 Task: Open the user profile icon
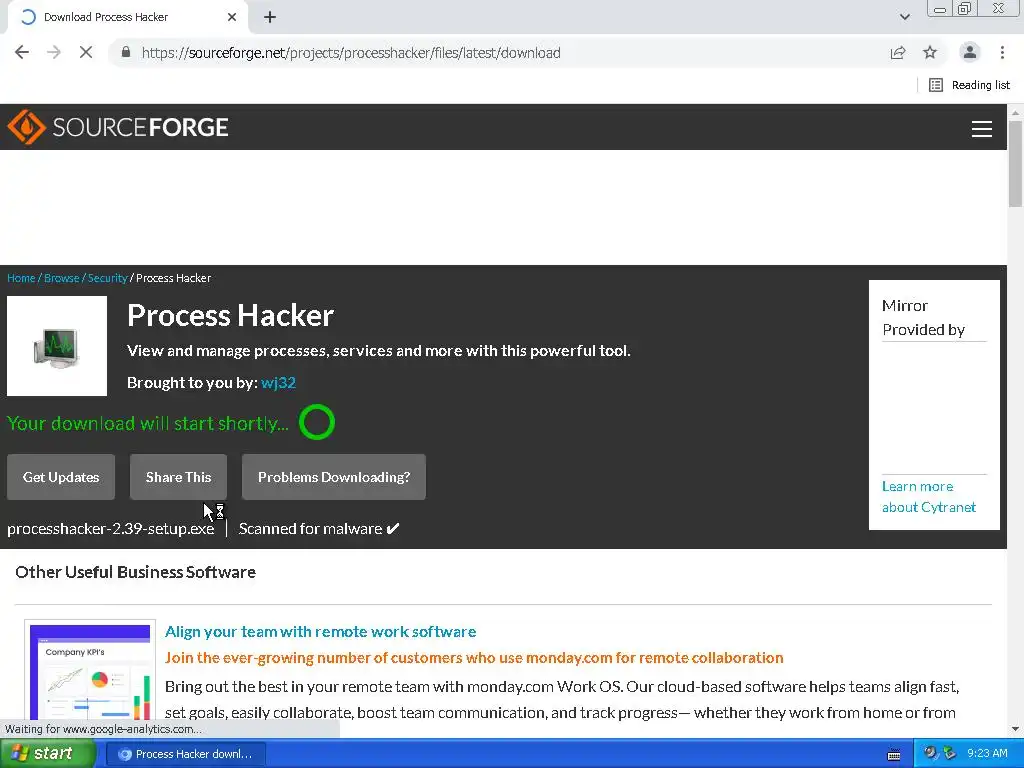click(x=970, y=52)
